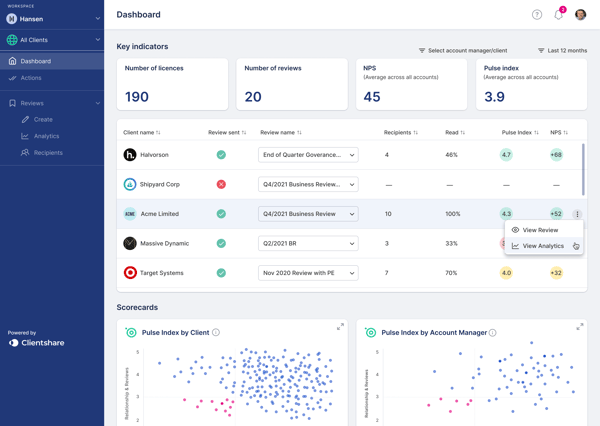The image size is (600, 426).
Task: Click info icon beside Pulse Index by Client
Action: click(216, 332)
